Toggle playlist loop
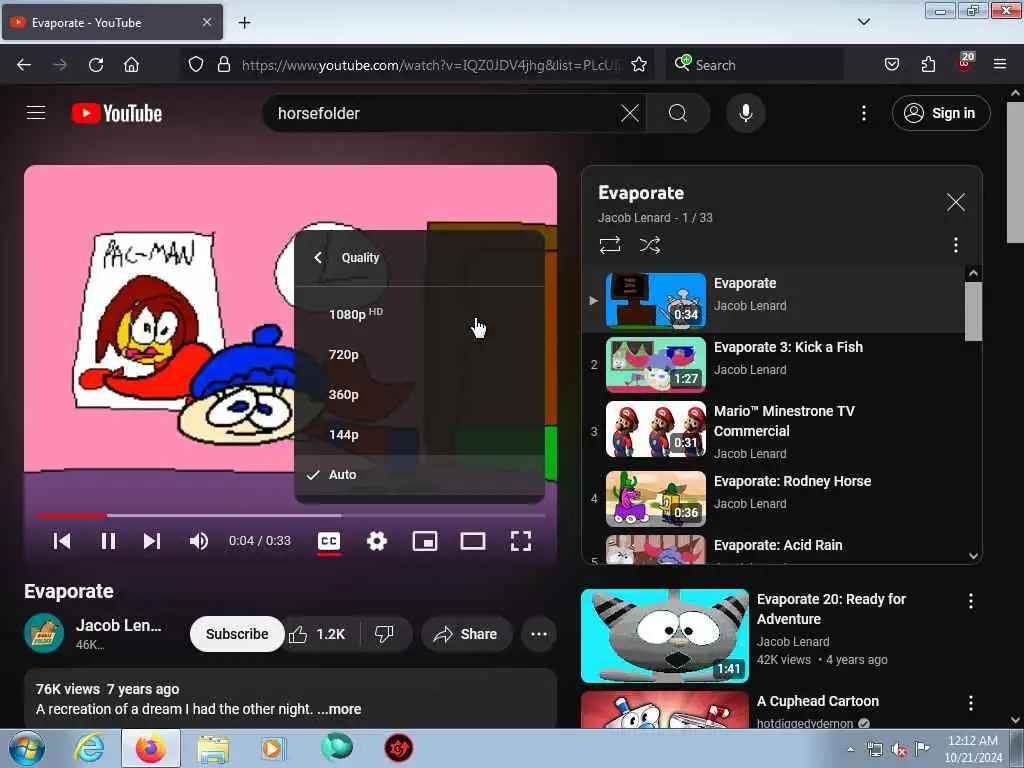 [610, 246]
